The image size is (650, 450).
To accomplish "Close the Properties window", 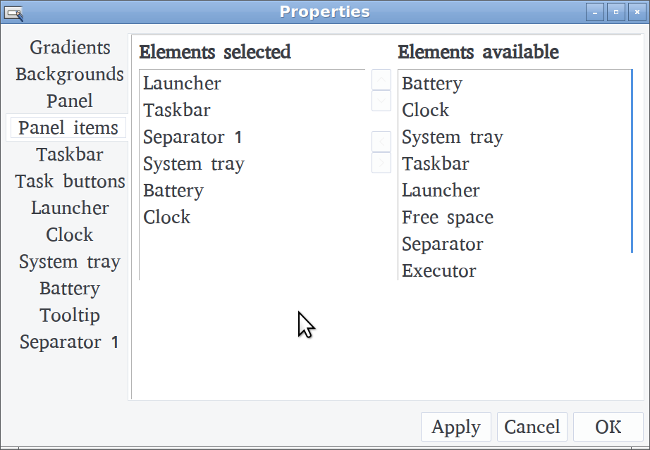I will (635, 12).
